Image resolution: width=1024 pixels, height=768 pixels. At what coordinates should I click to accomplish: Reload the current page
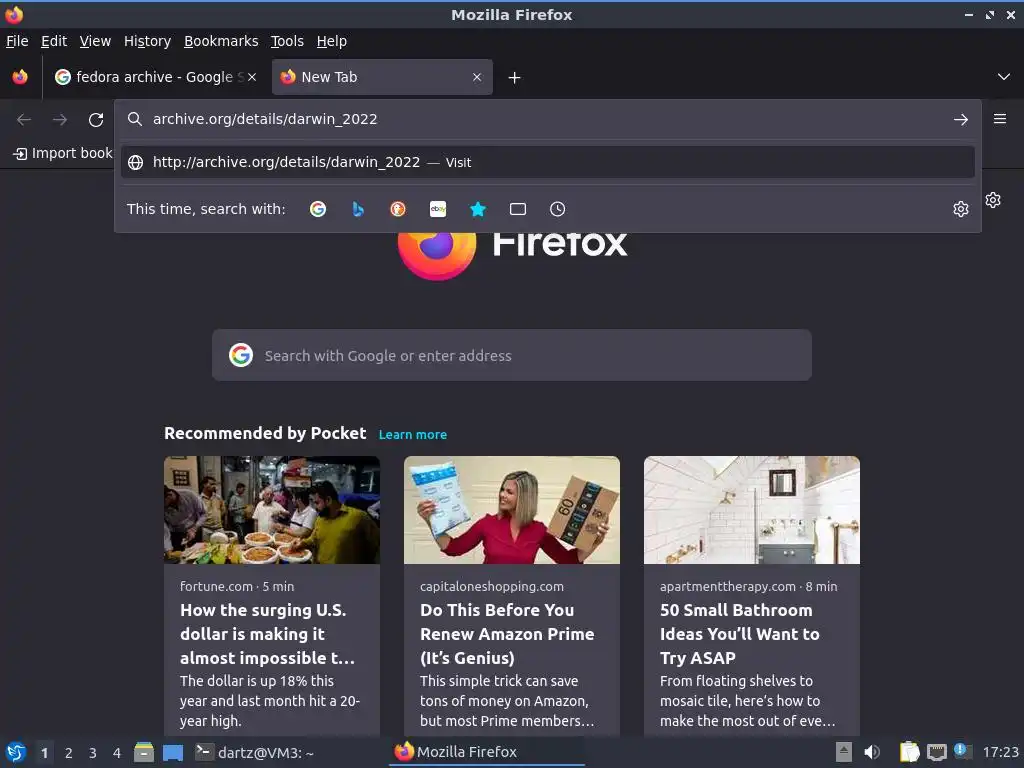point(96,120)
